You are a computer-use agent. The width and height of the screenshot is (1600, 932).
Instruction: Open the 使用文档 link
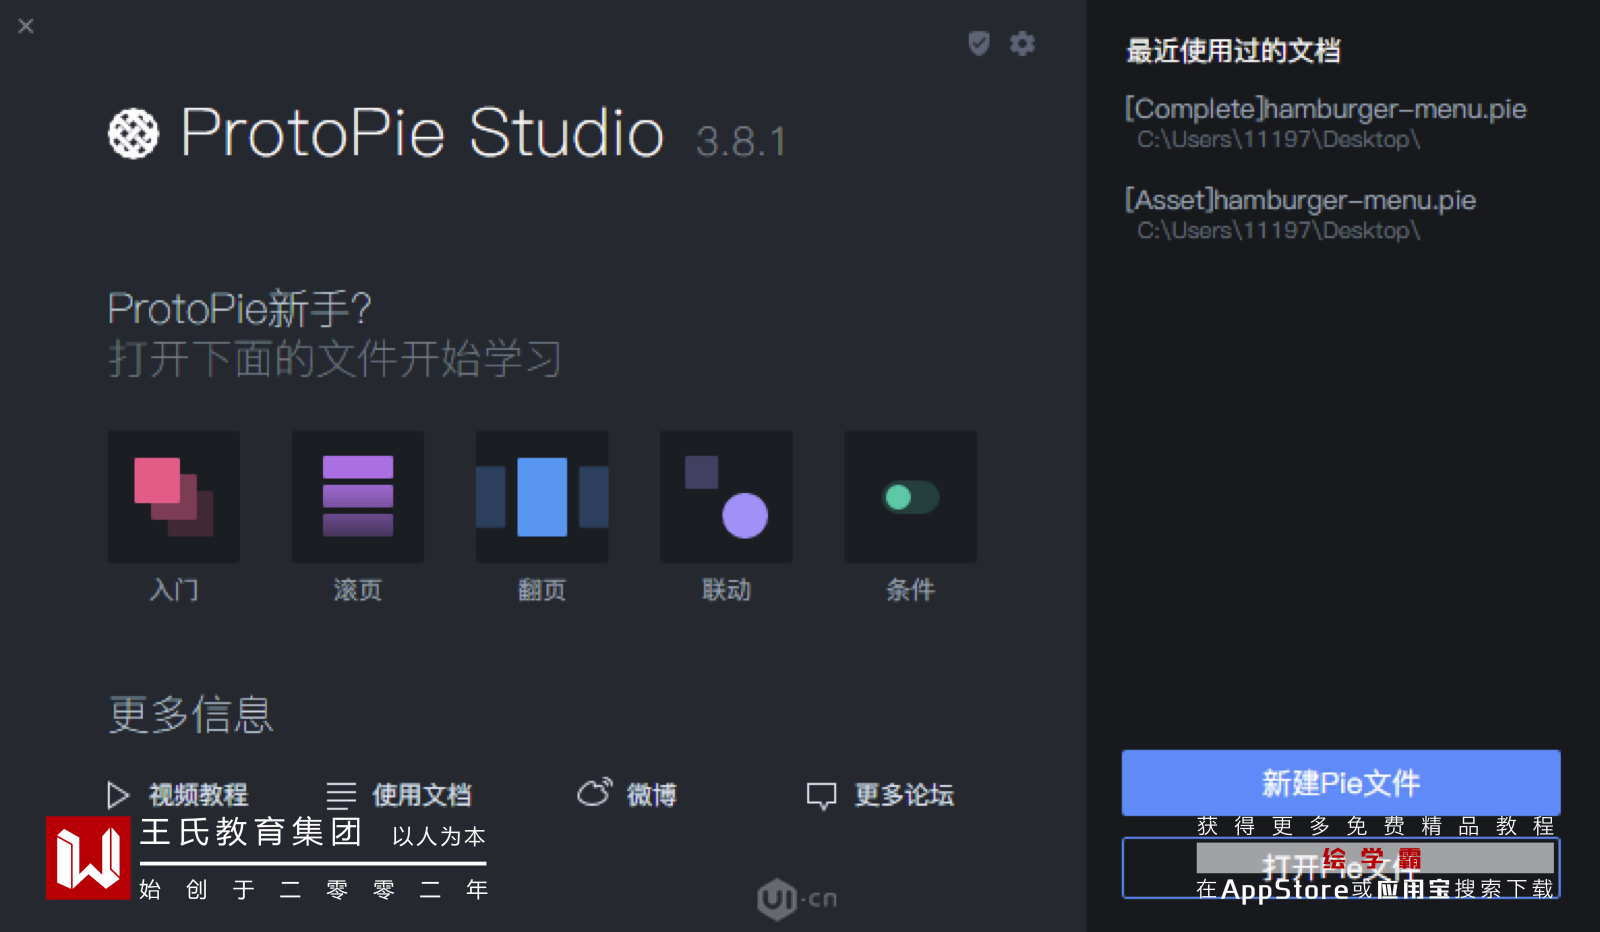point(422,795)
